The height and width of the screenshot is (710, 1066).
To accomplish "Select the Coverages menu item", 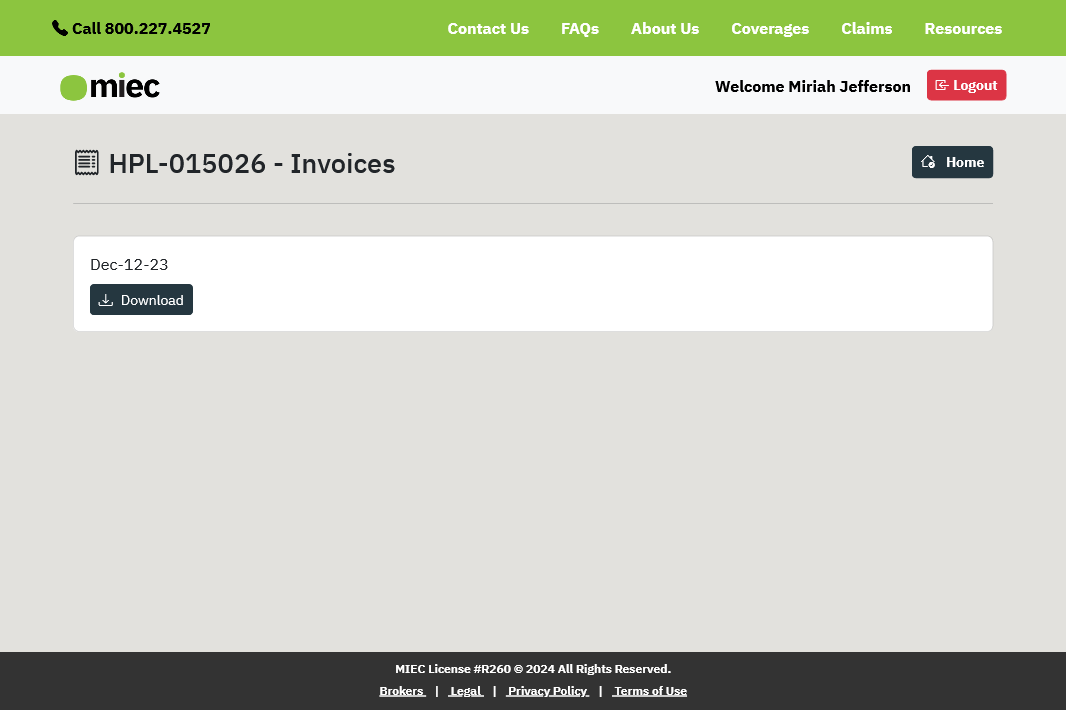I will click(x=770, y=28).
